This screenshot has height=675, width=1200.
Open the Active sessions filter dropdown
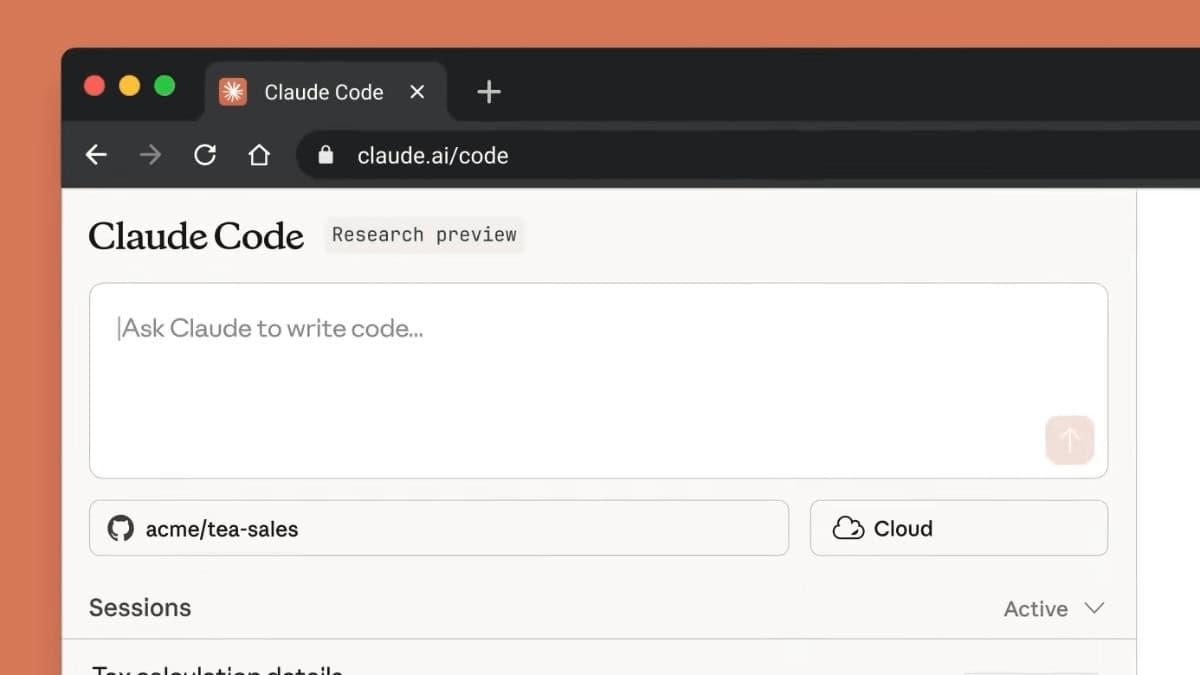pyautogui.click(x=1053, y=608)
